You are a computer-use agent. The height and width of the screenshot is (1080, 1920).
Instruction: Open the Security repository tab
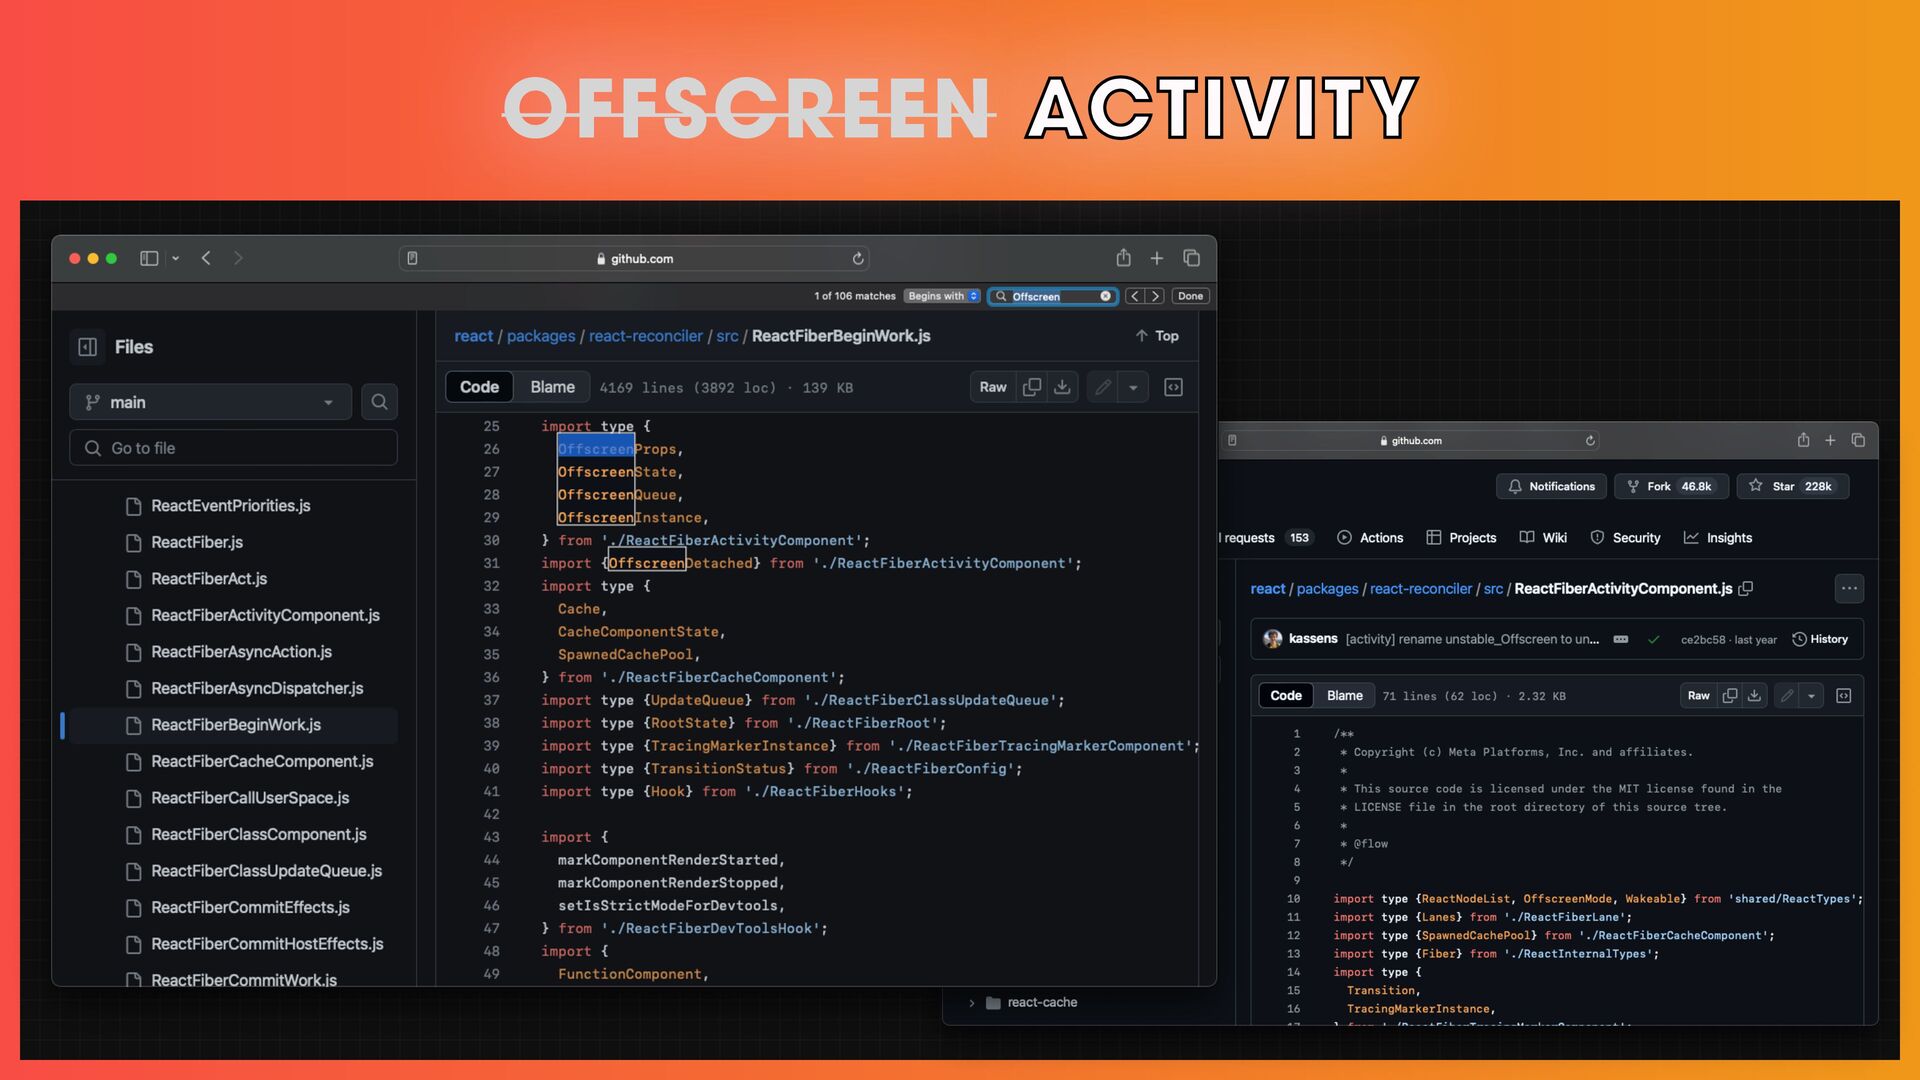click(1625, 538)
